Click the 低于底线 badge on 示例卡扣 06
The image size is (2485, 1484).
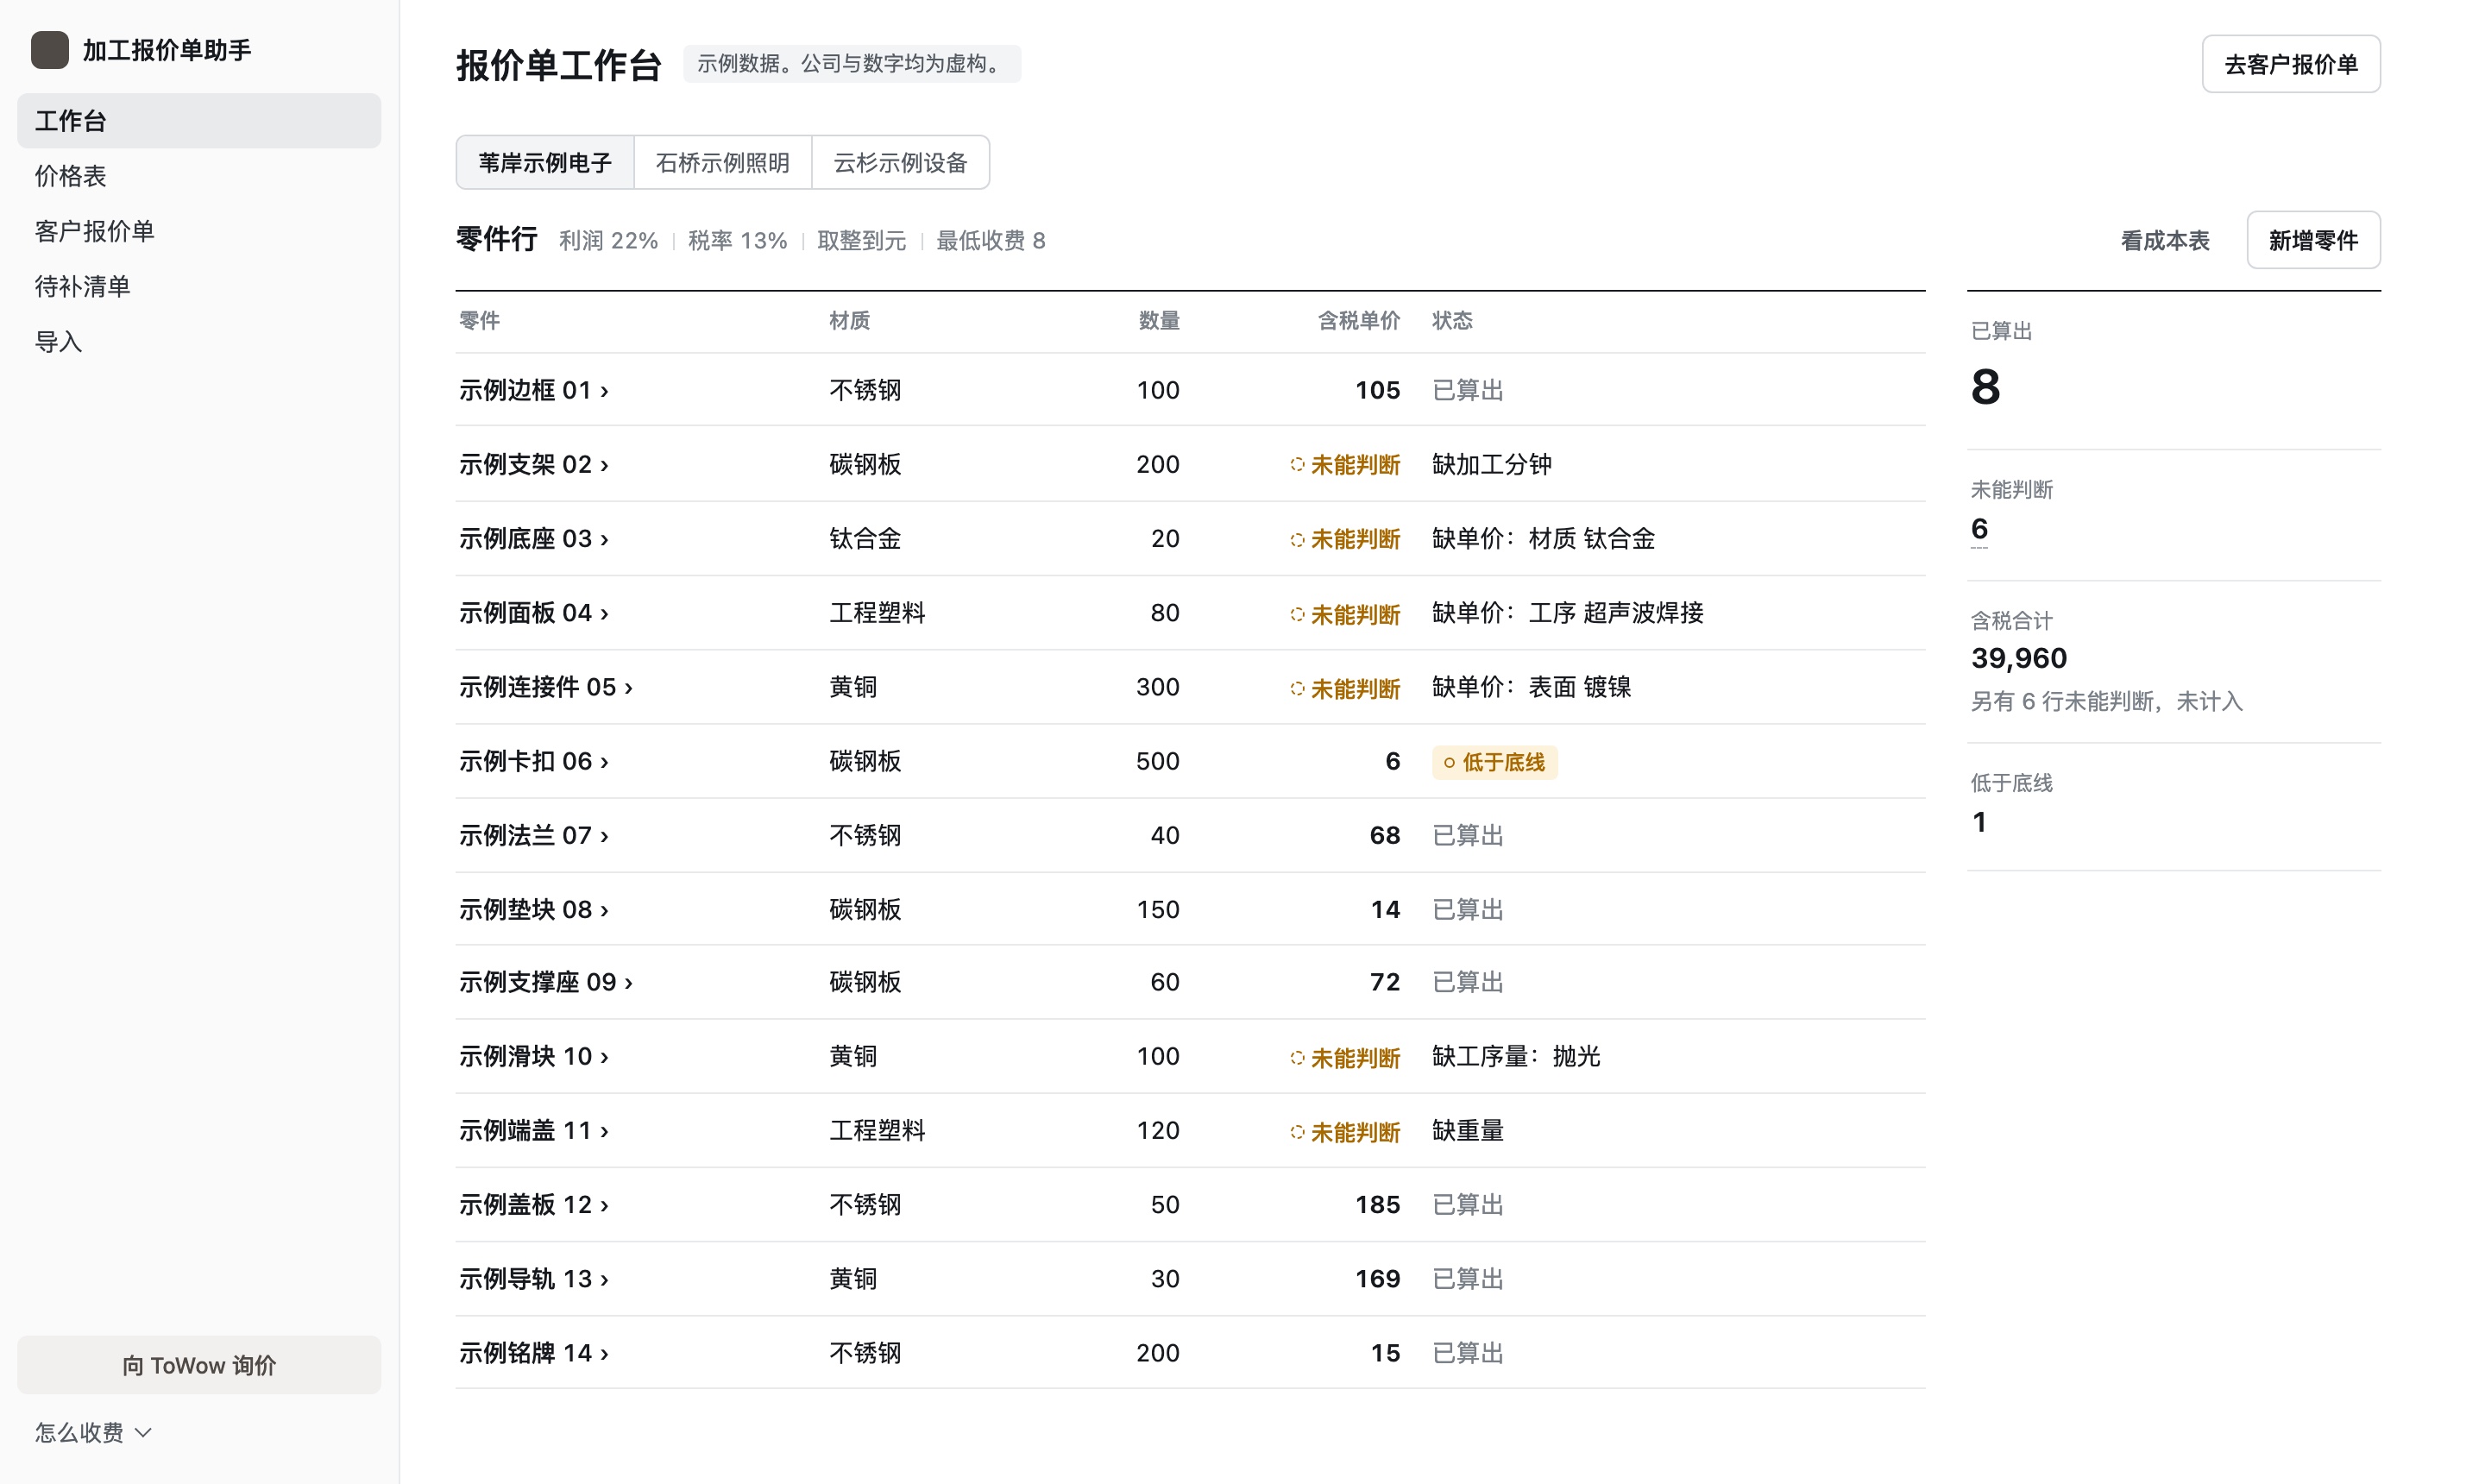pos(1494,762)
